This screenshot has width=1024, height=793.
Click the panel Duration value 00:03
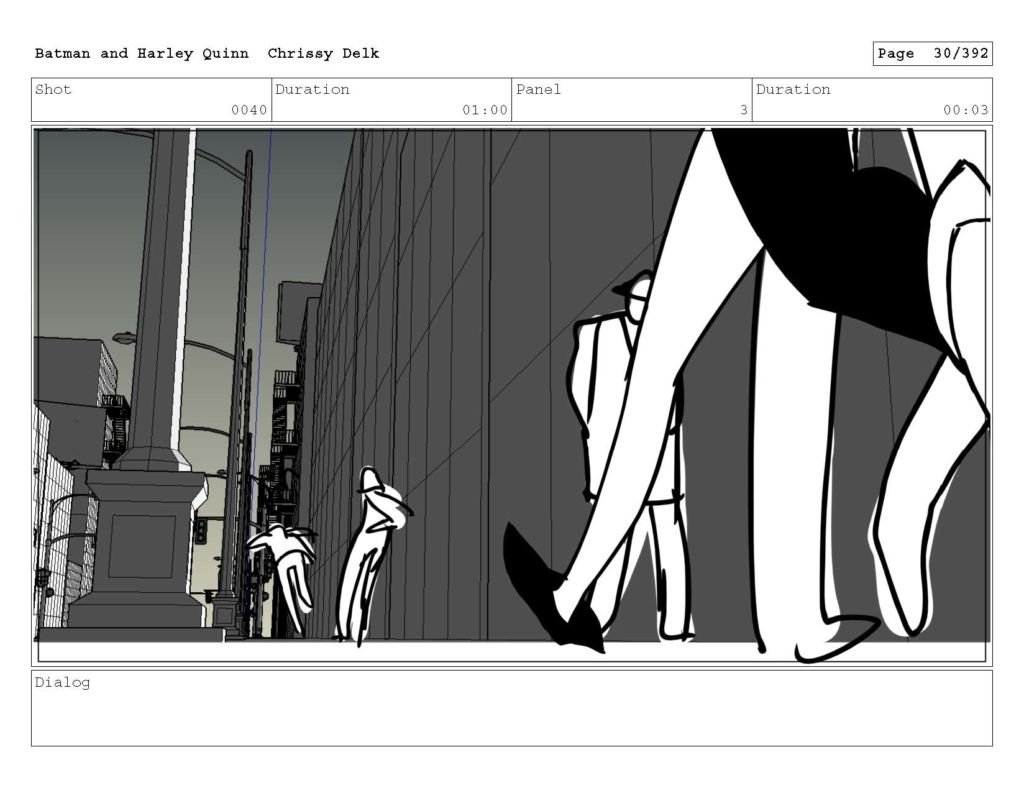click(965, 110)
